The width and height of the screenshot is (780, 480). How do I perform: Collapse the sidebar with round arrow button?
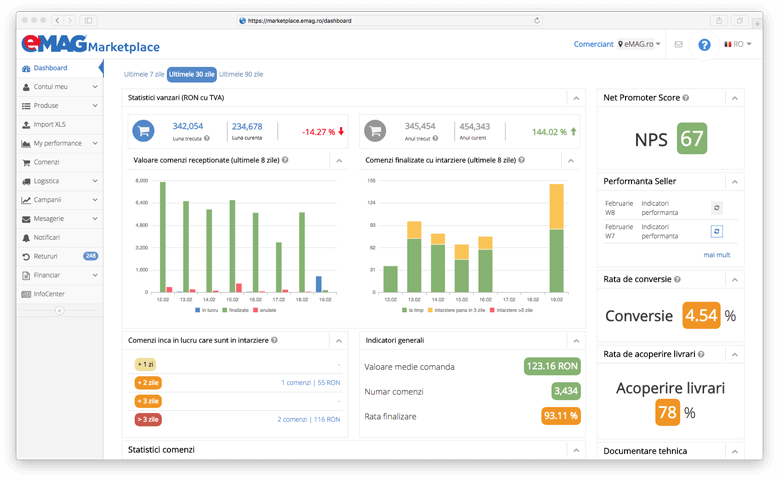[59, 310]
